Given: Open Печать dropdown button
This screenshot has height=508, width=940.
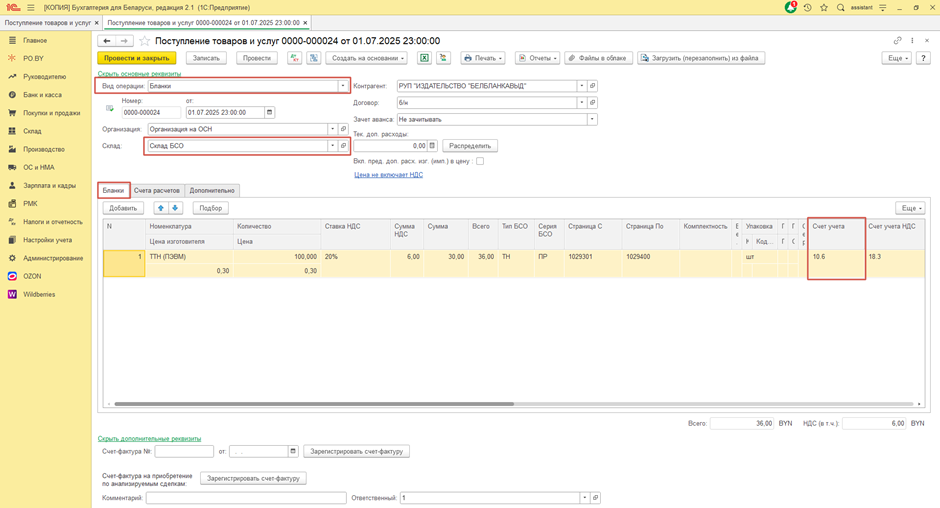Looking at the screenshot, I should pos(483,58).
